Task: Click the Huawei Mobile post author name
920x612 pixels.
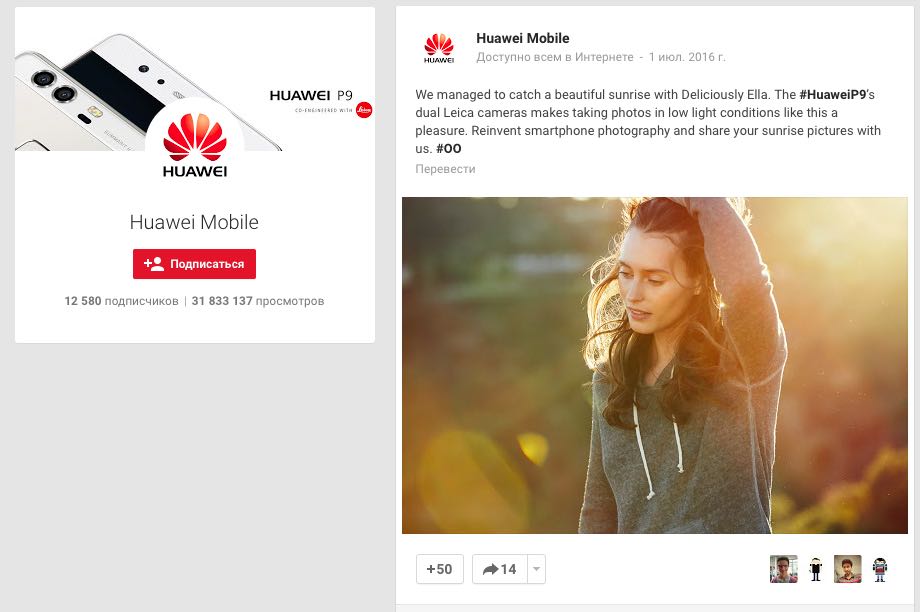Action: point(523,38)
